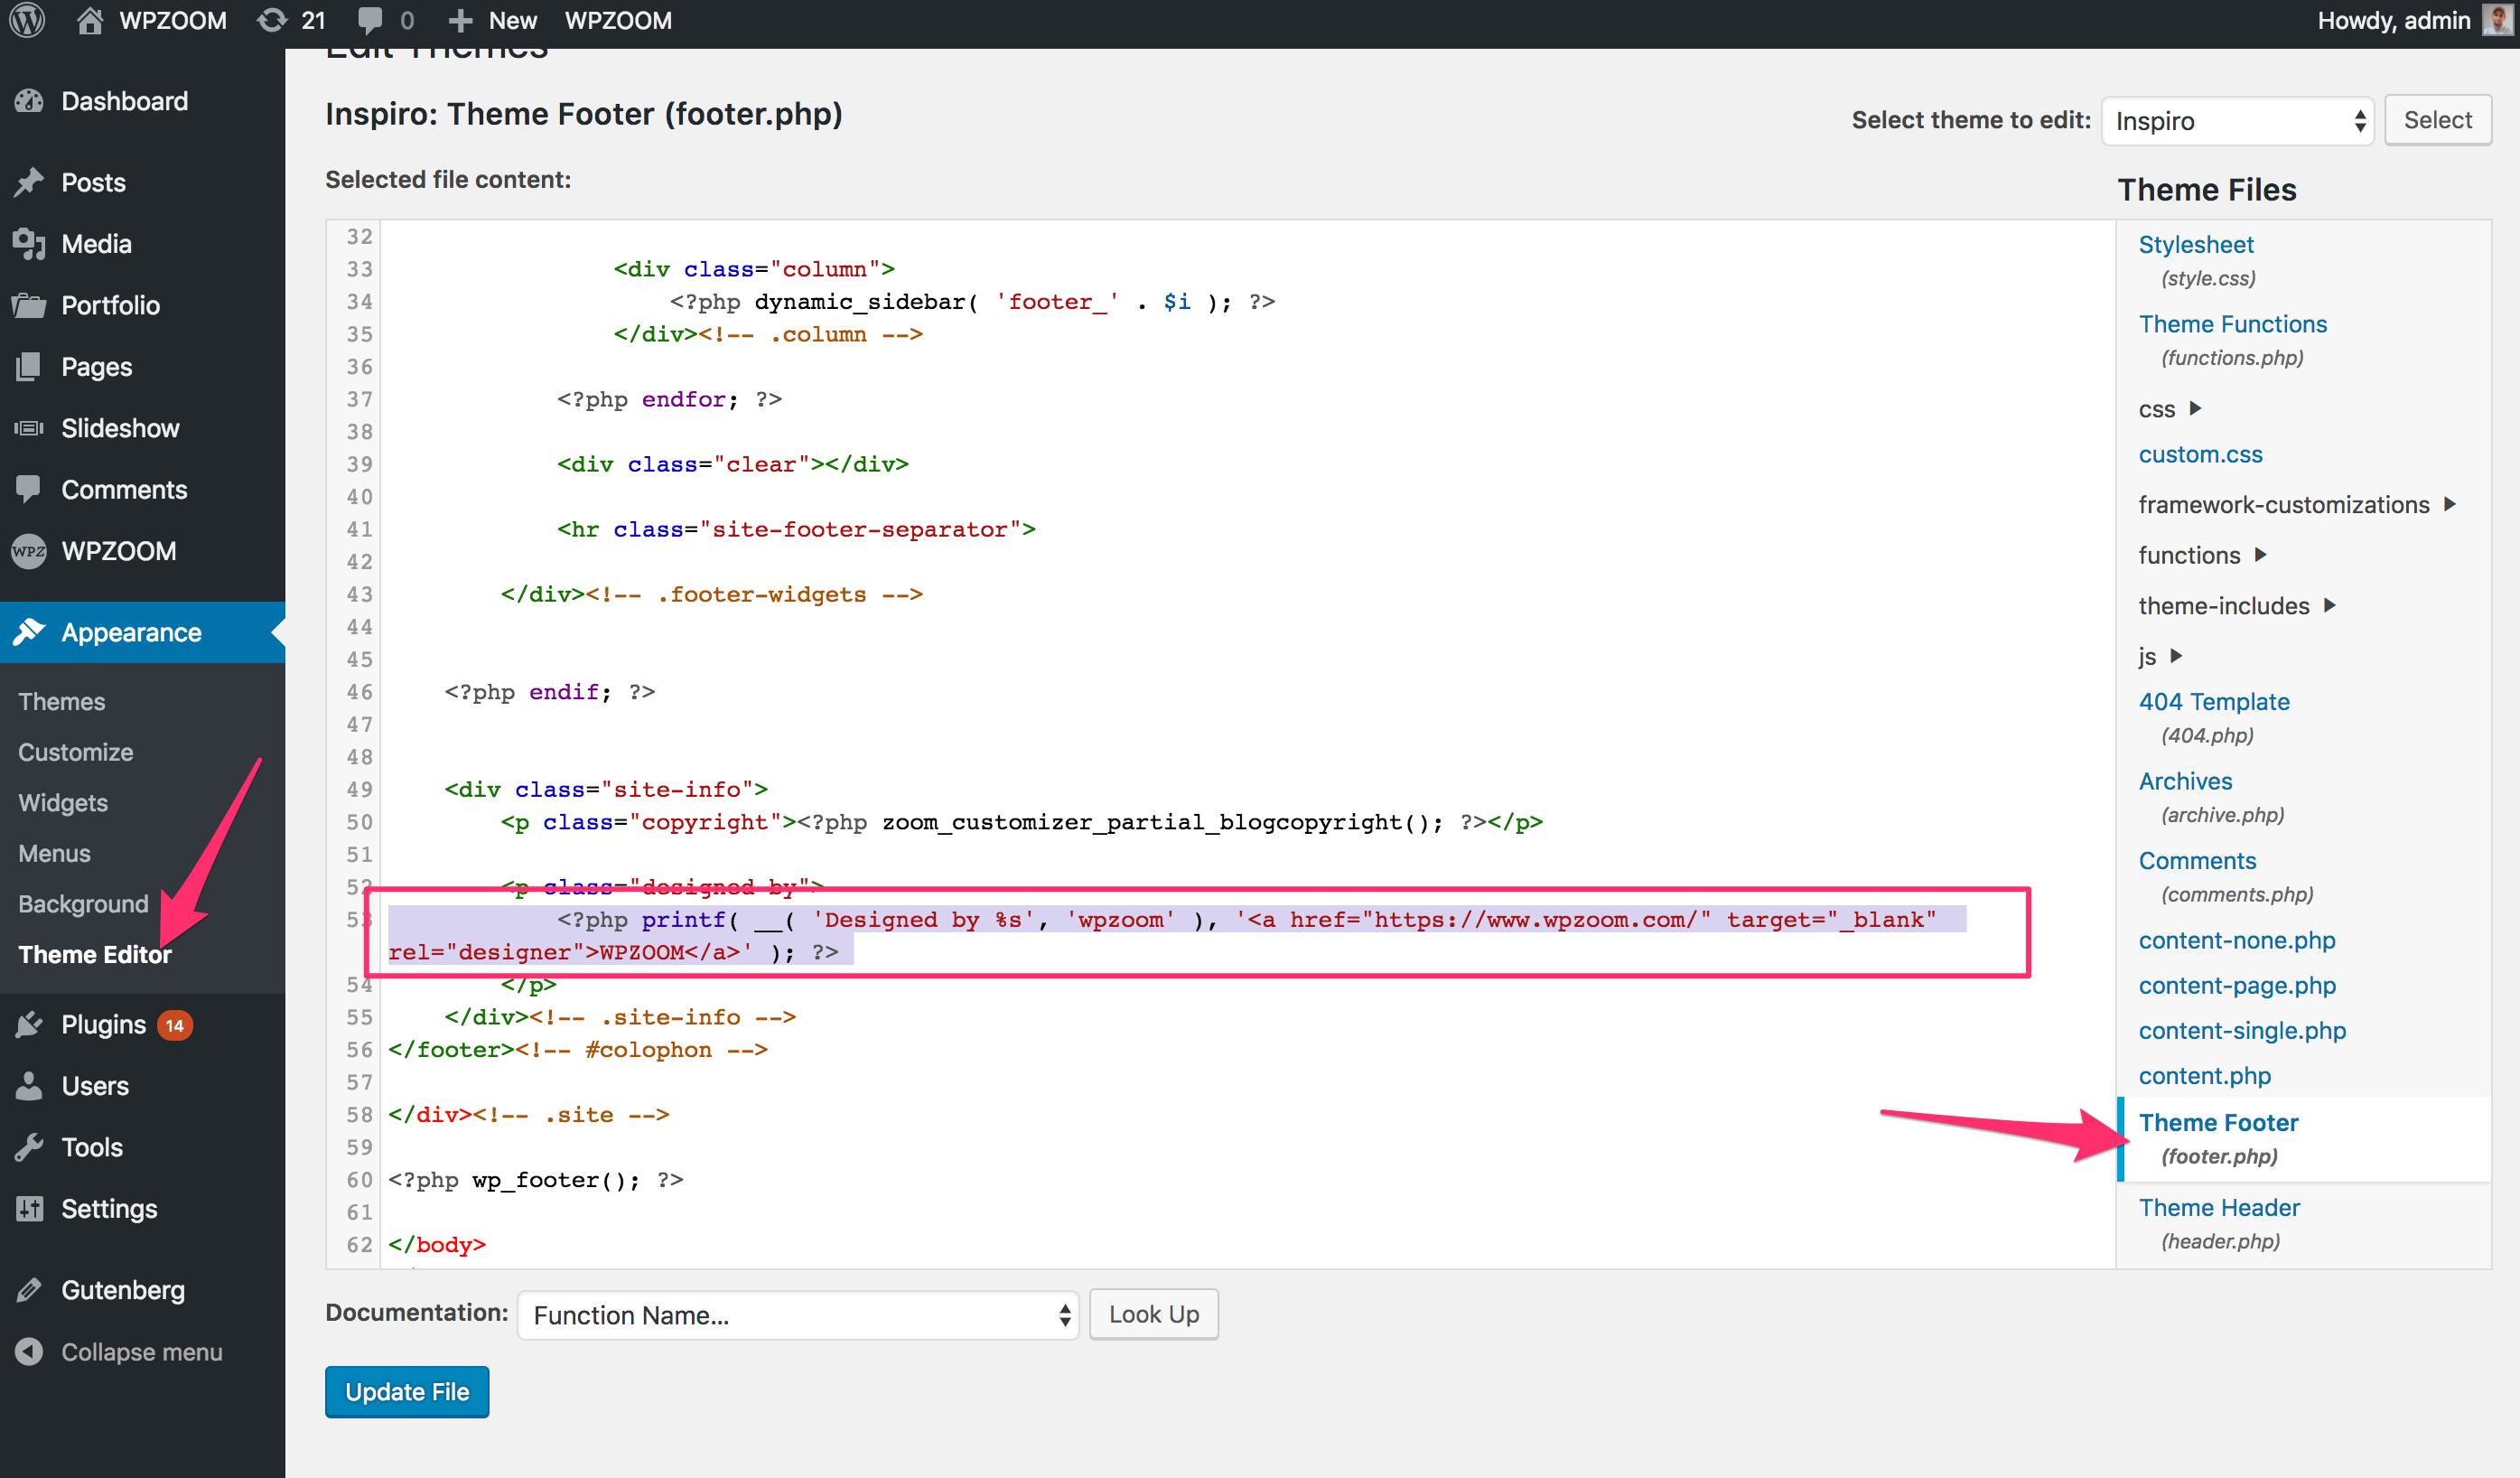Open the Select theme to edit dropdown

pyautogui.click(x=2237, y=121)
